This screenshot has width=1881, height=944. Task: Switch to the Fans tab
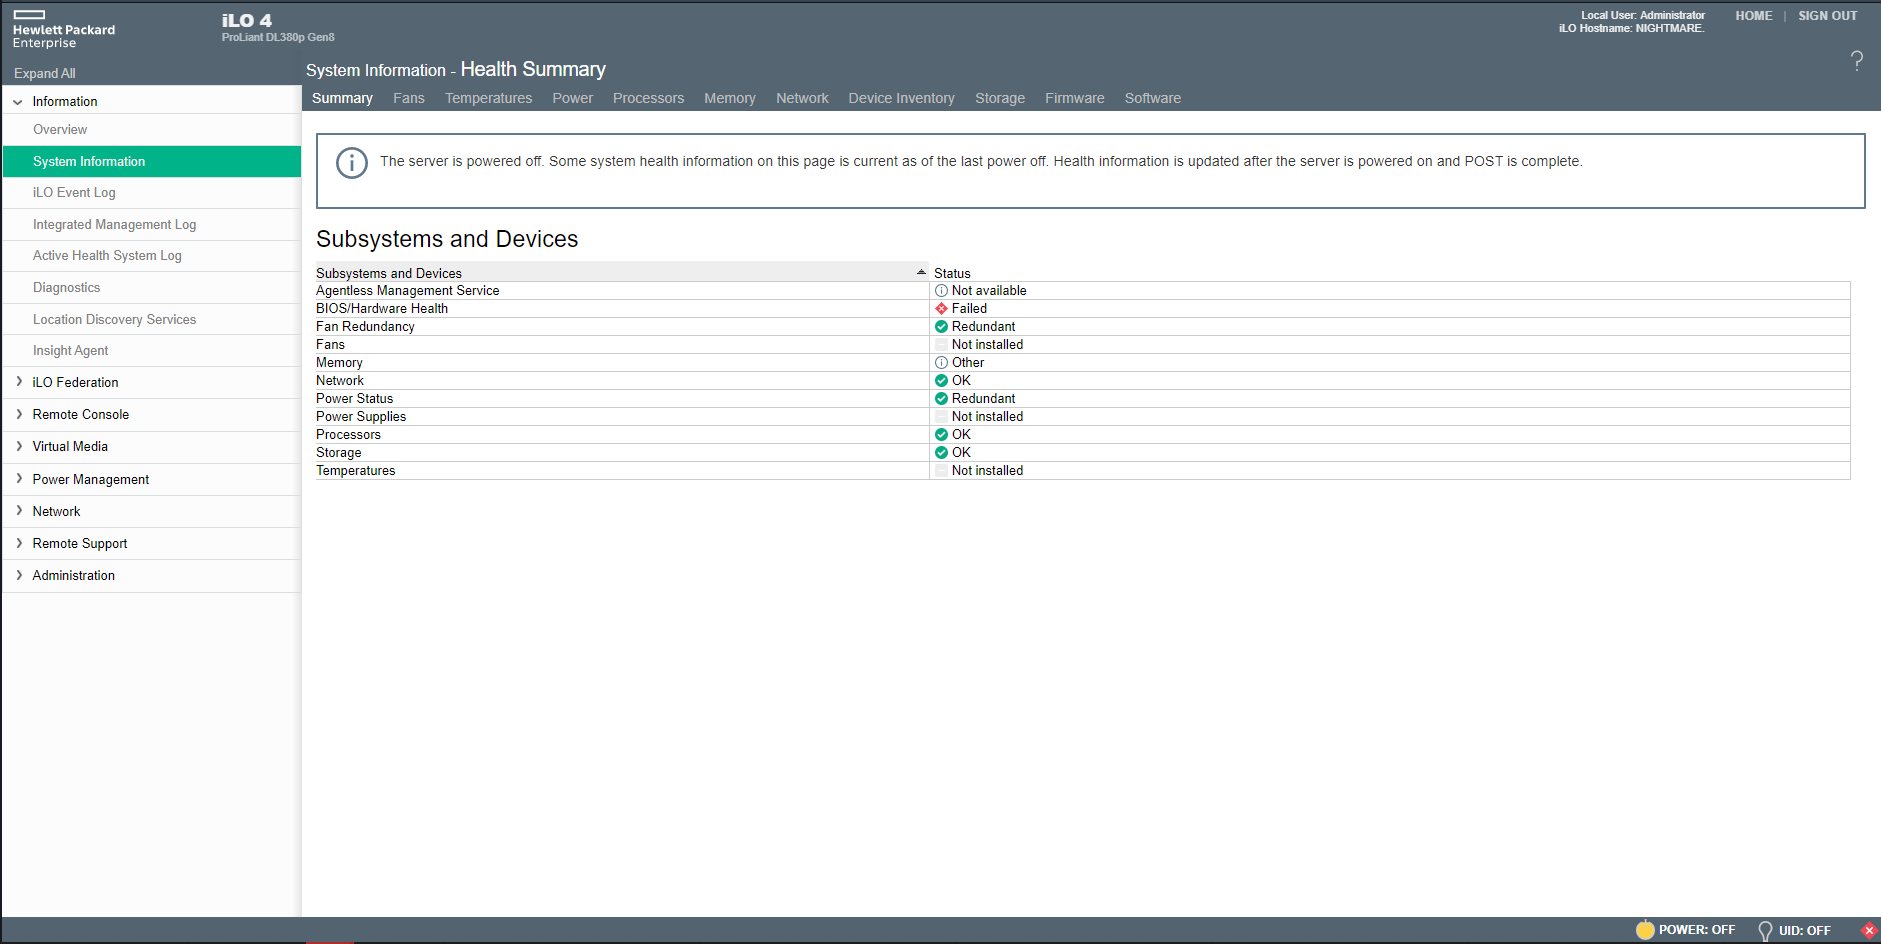point(409,98)
